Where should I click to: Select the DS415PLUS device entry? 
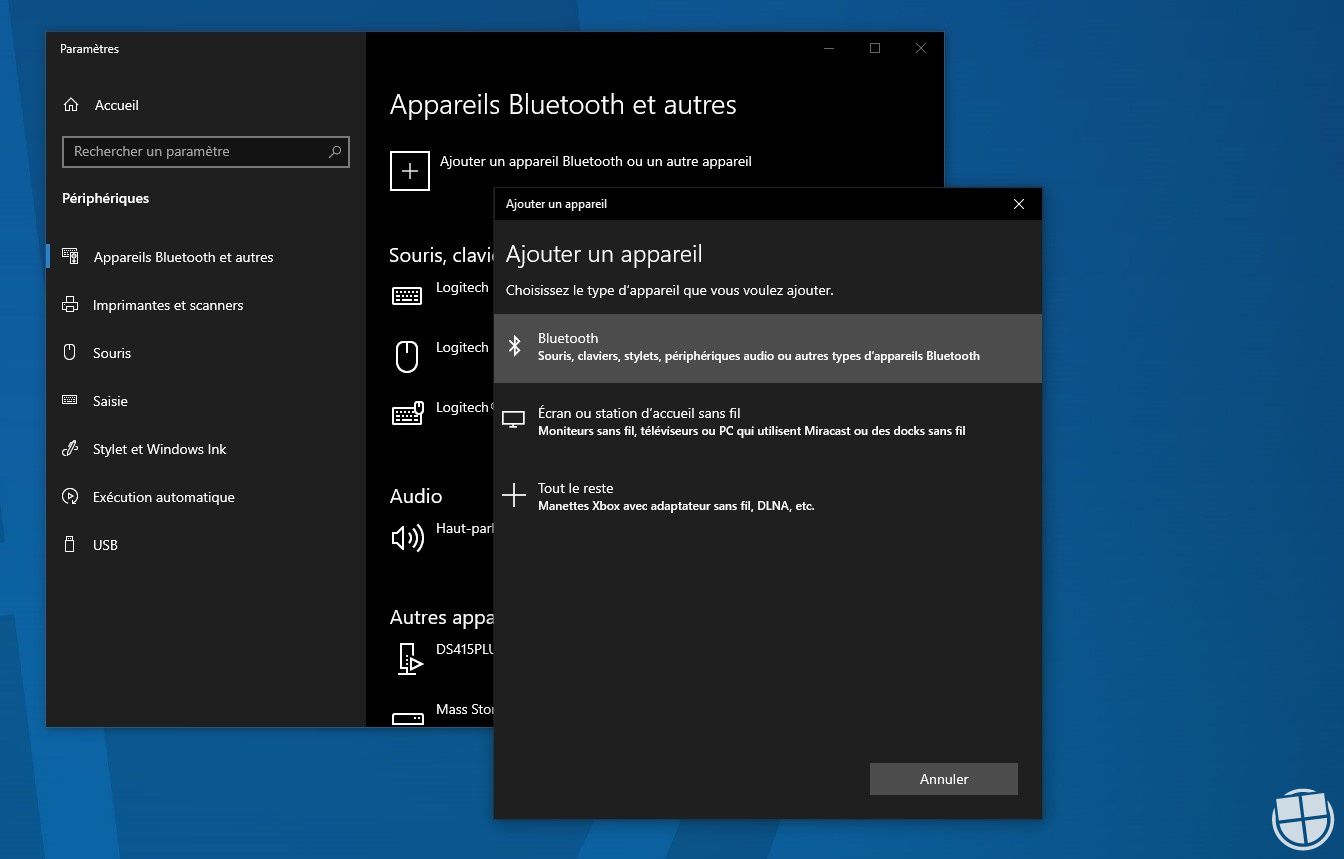click(441, 658)
